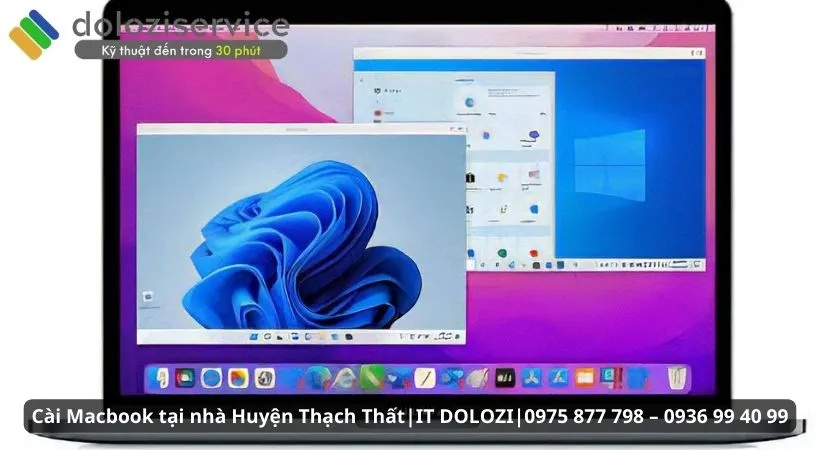This screenshot has width=820, height=450.
Task: Open the purple tile in the Windows 10 Start menu
Action: coord(533,135)
